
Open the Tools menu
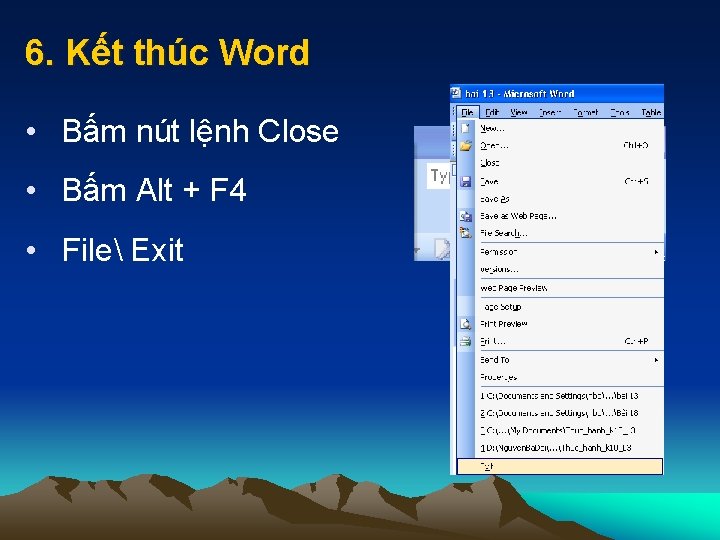(x=619, y=112)
